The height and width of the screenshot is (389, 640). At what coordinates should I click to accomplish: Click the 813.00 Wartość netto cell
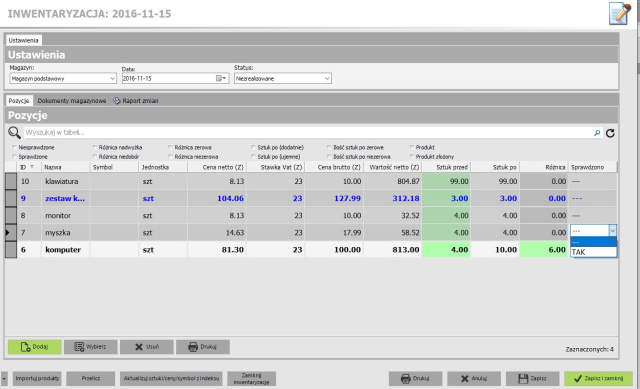[x=393, y=250]
